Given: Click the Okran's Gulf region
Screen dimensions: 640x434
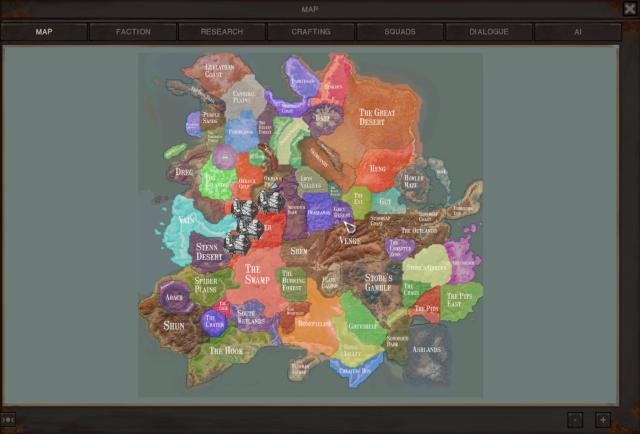Looking at the screenshot, I should pyautogui.click(x=247, y=184).
